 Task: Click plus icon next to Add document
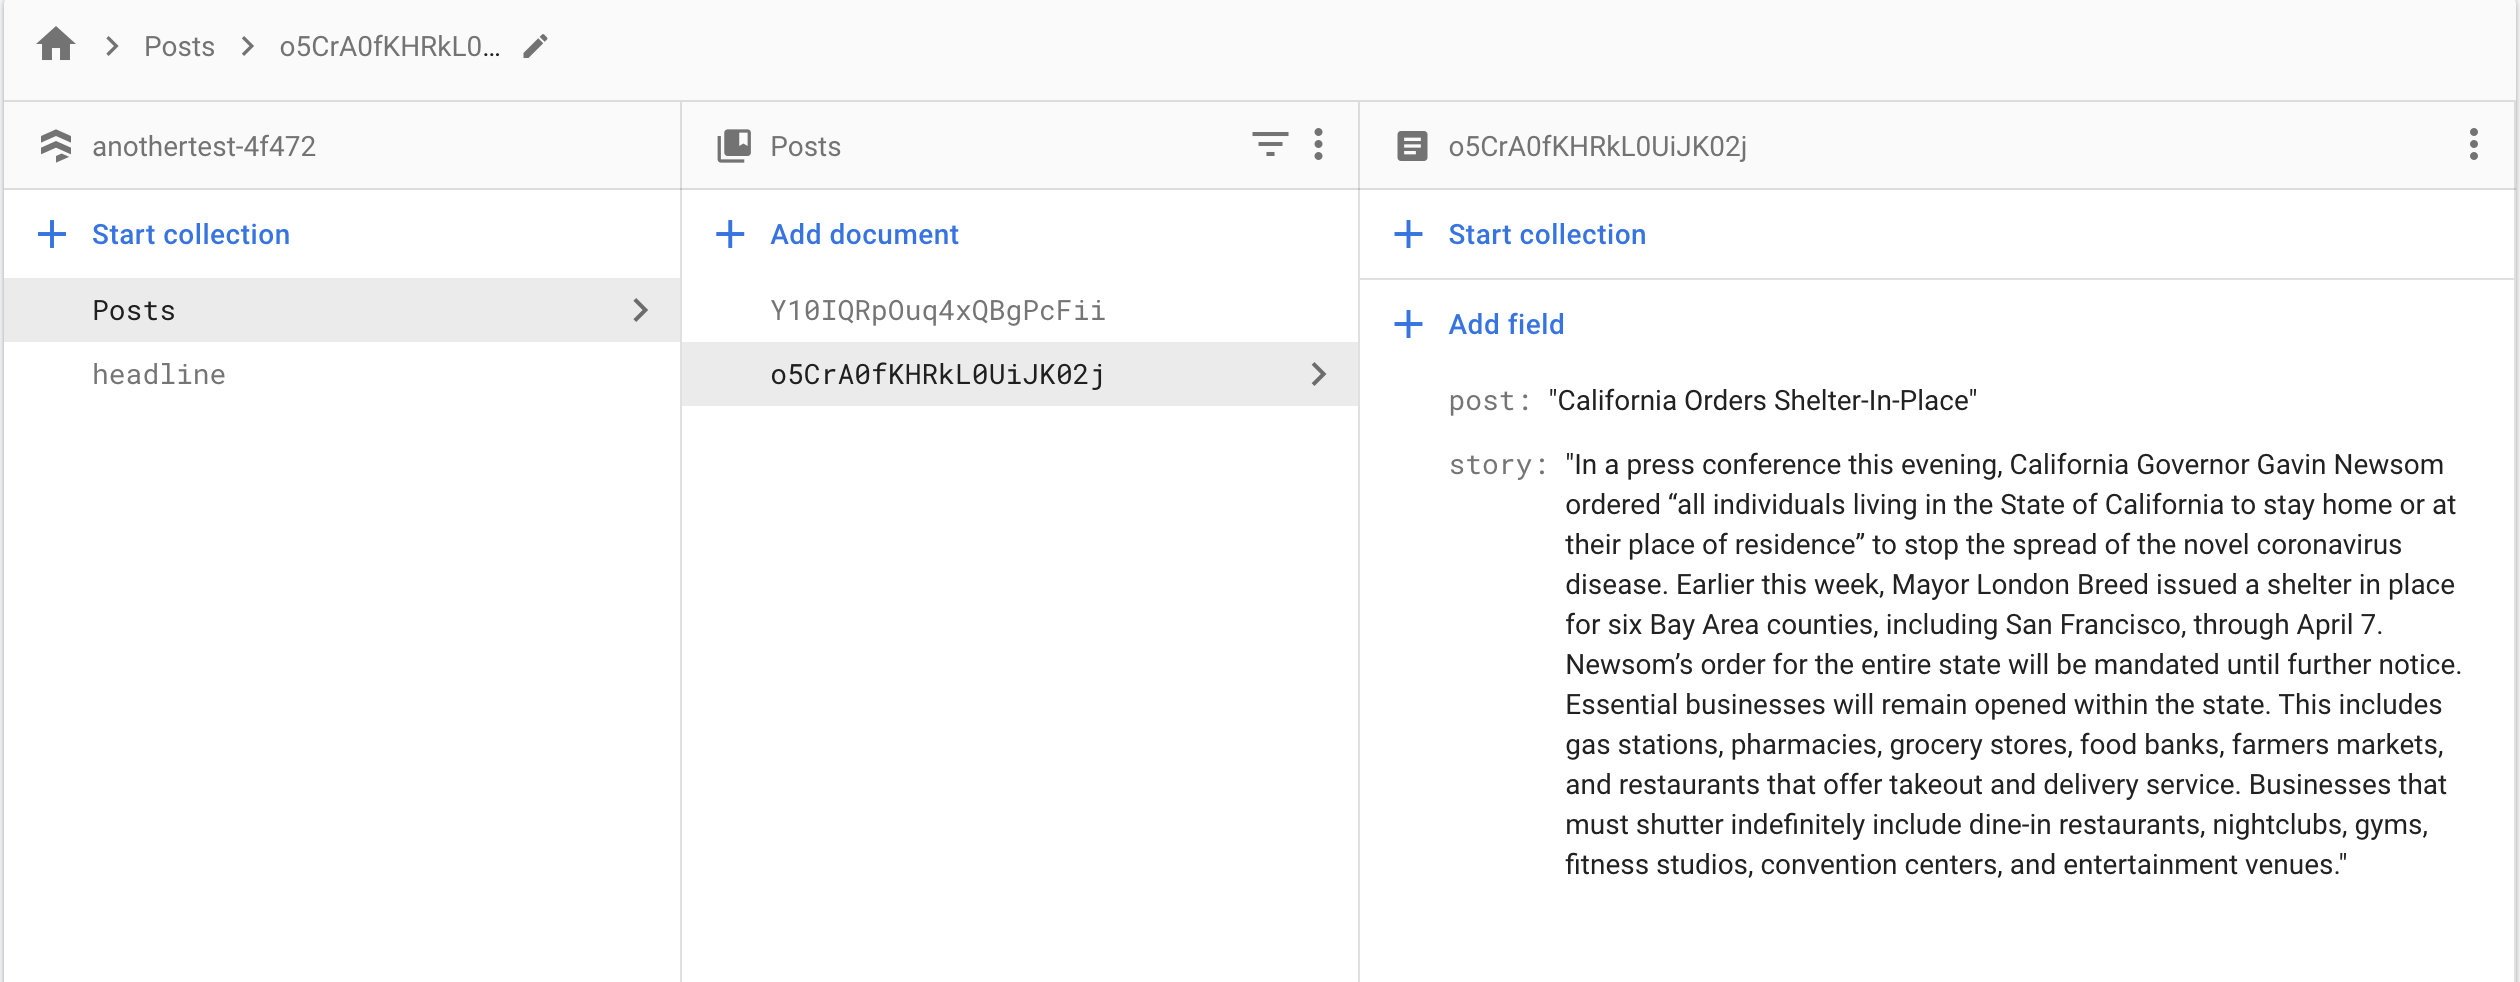[730, 234]
